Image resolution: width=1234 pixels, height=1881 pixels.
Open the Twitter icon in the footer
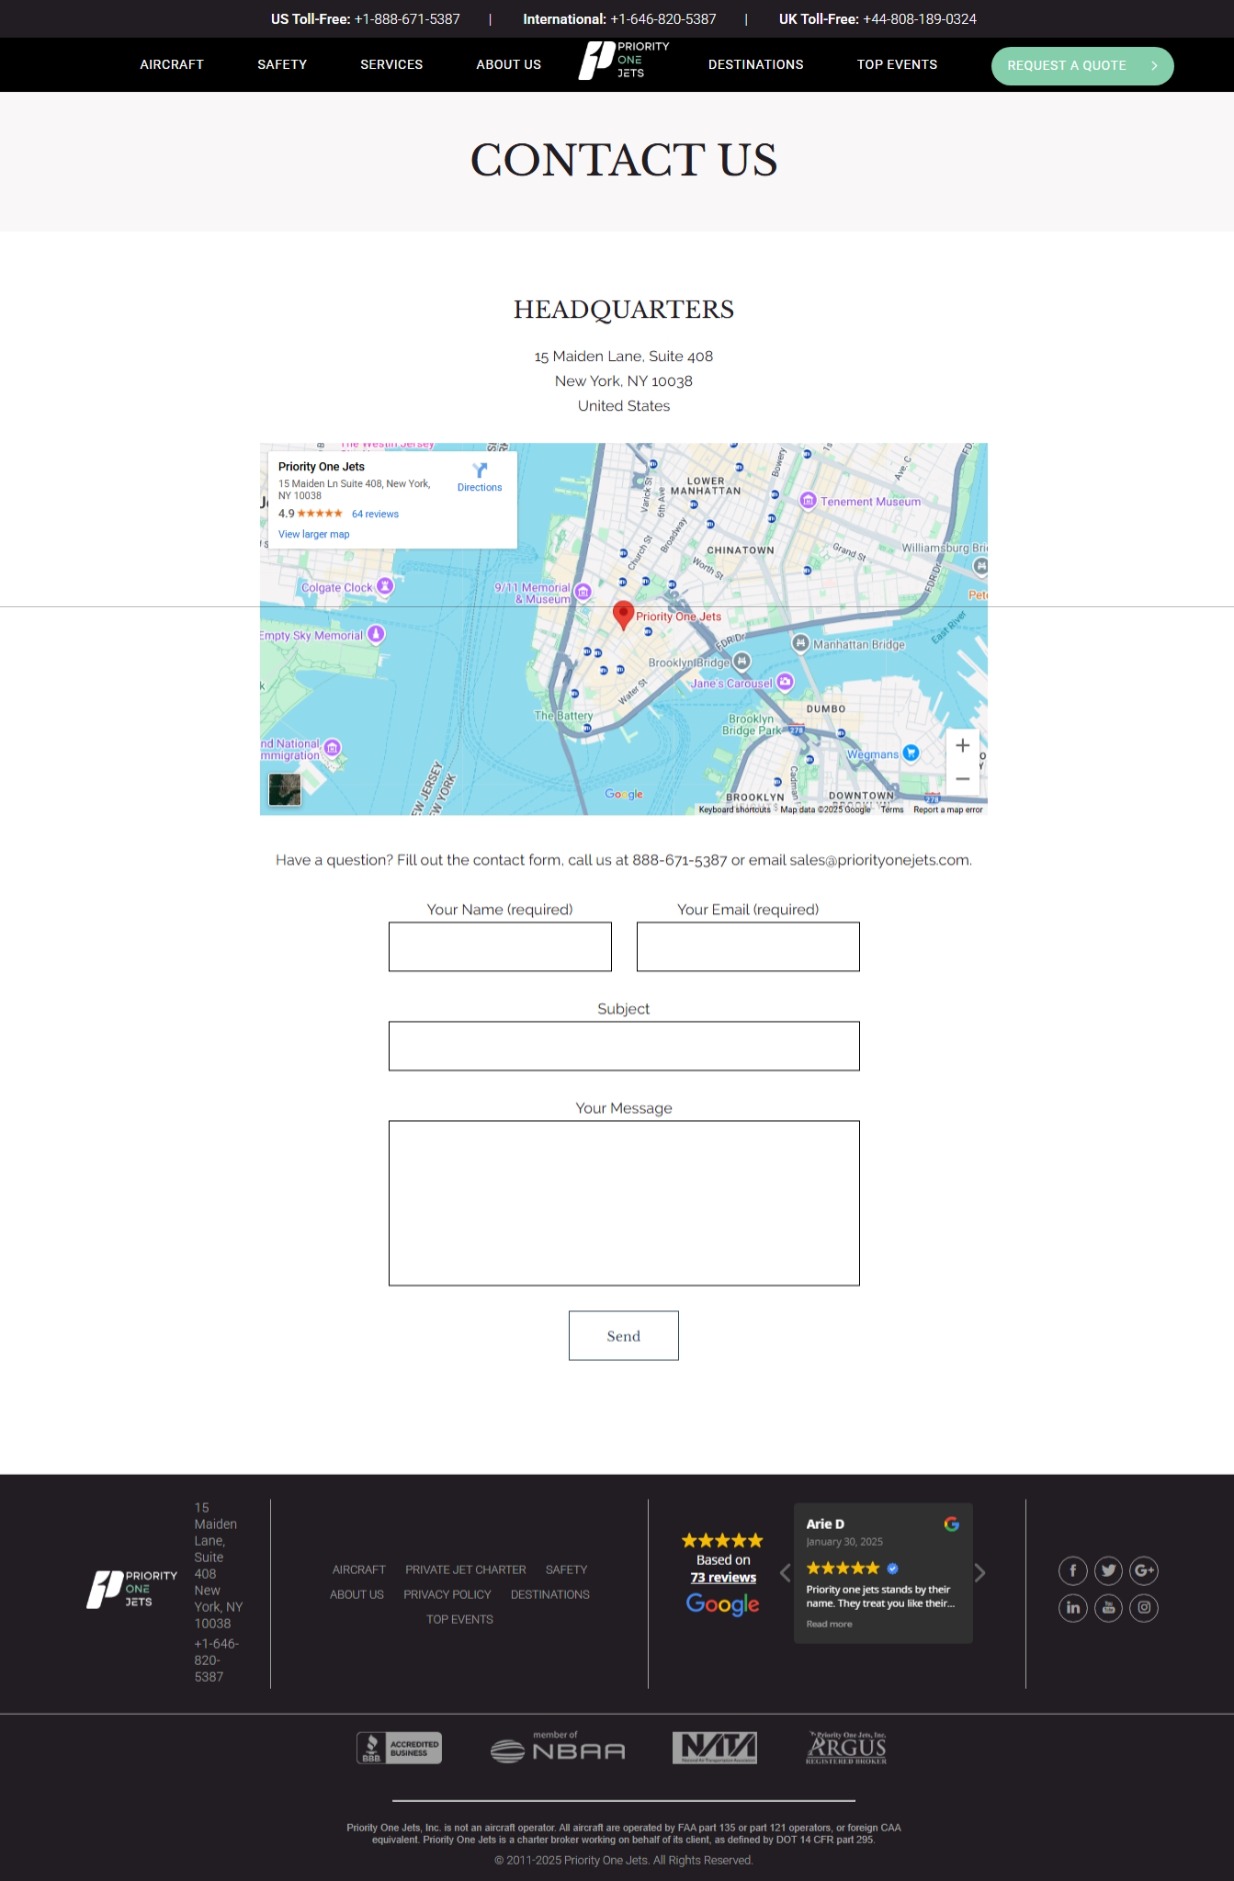click(1108, 1571)
